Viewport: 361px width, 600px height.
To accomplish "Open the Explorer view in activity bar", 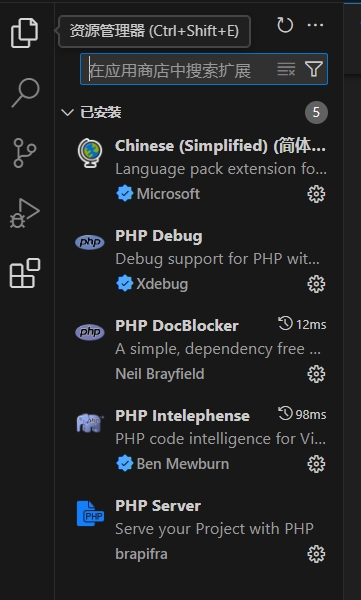I will (x=25, y=33).
